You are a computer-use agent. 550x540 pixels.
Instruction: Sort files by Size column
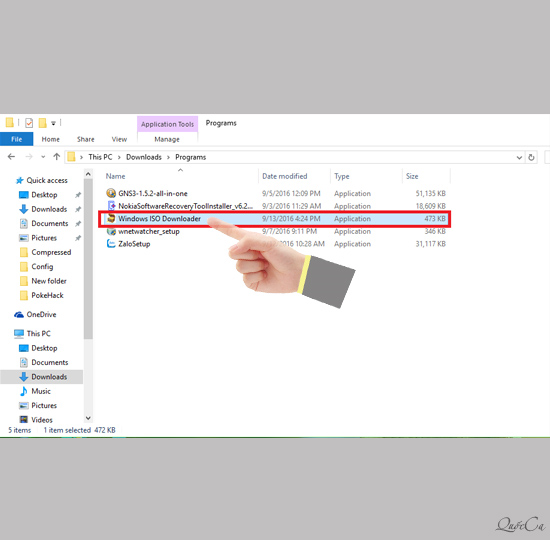click(412, 176)
